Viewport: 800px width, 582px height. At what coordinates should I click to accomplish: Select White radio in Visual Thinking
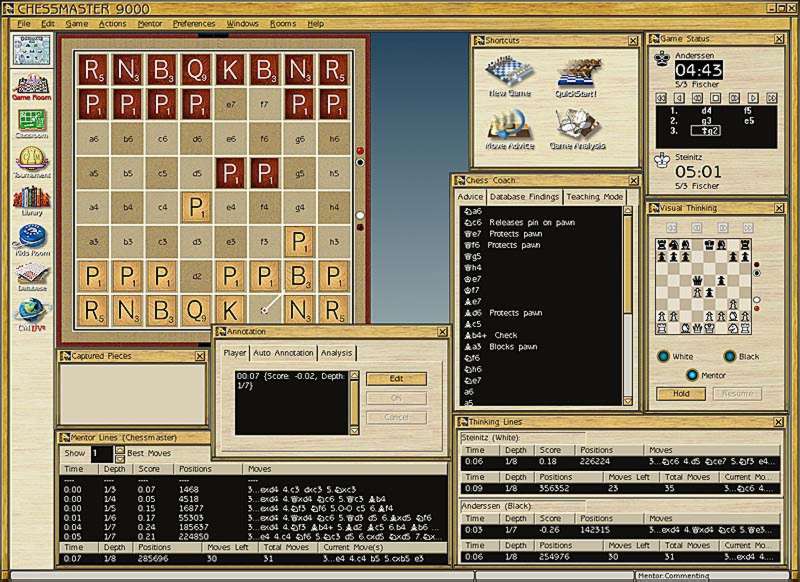tap(663, 356)
